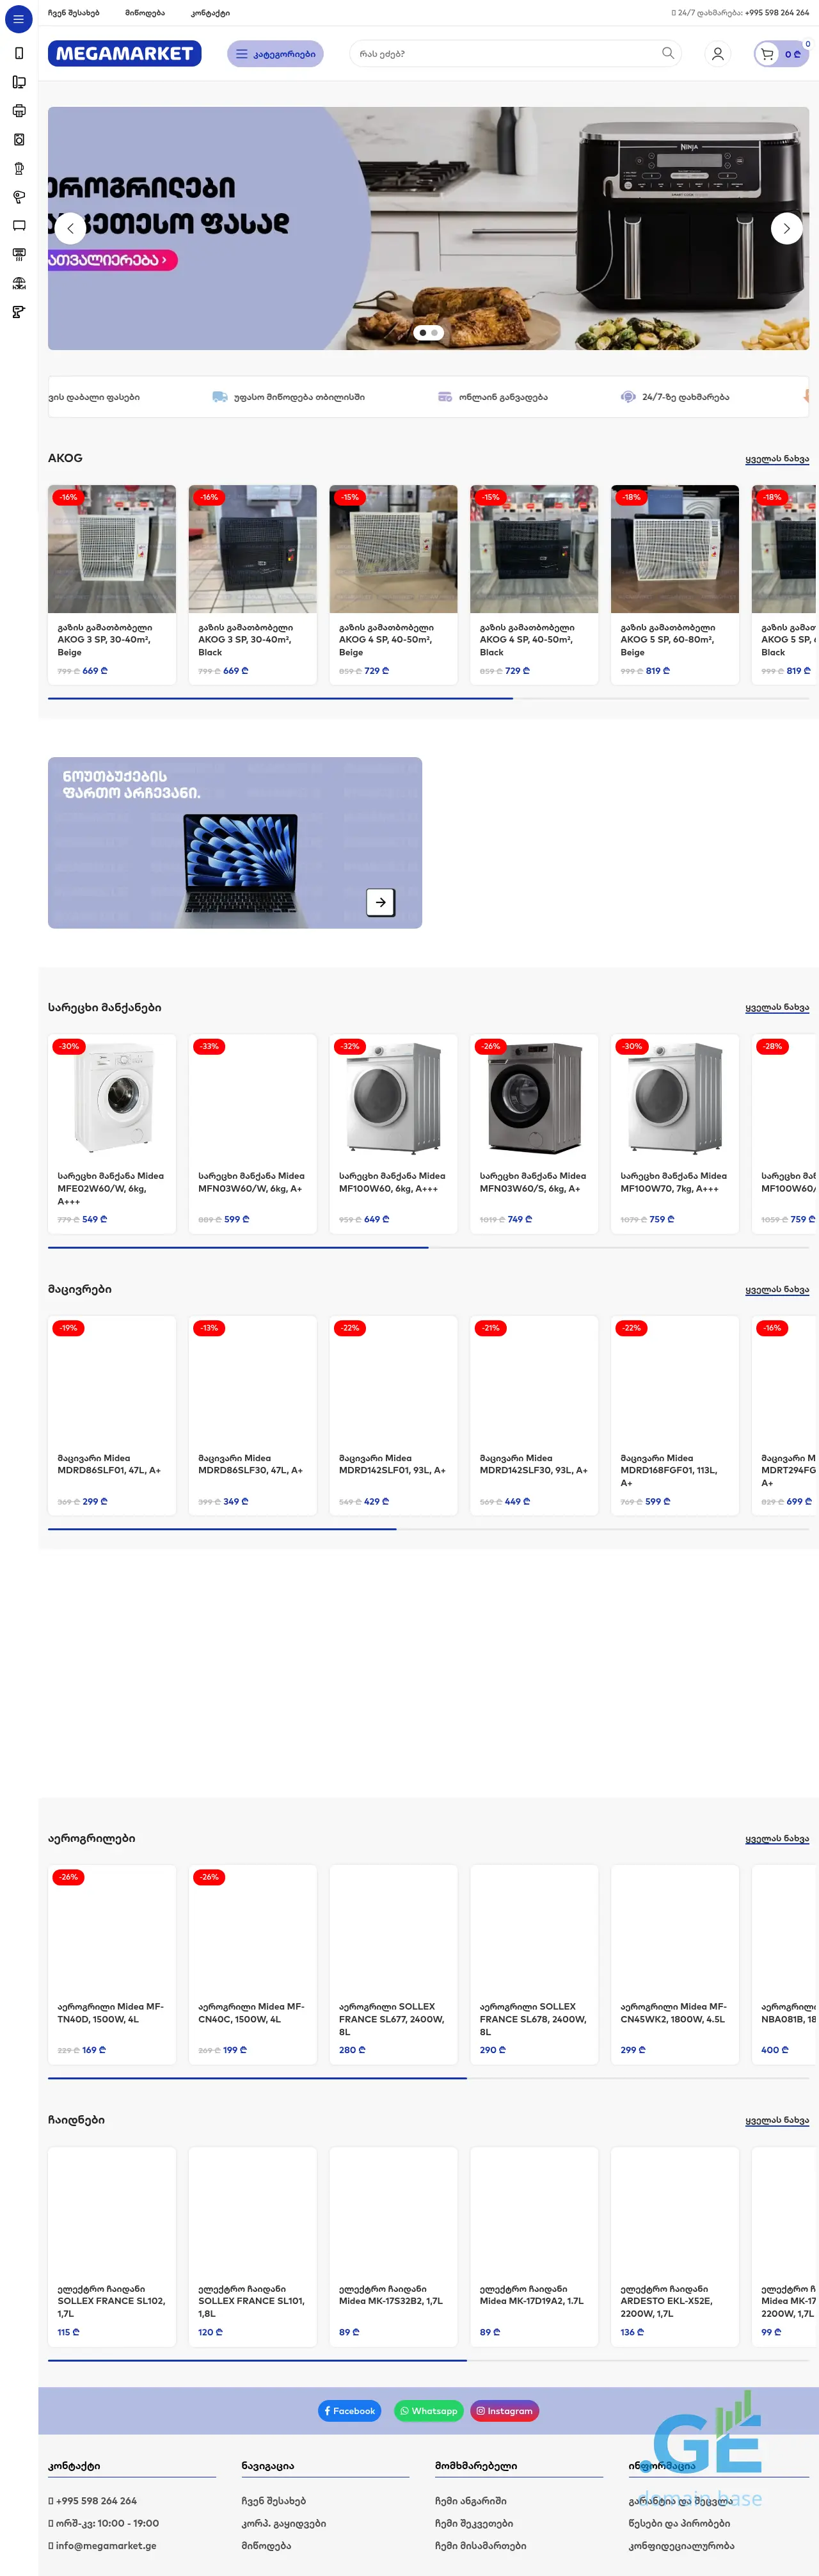
Task: Click the Whatsapp social button
Action: [x=428, y=2411]
